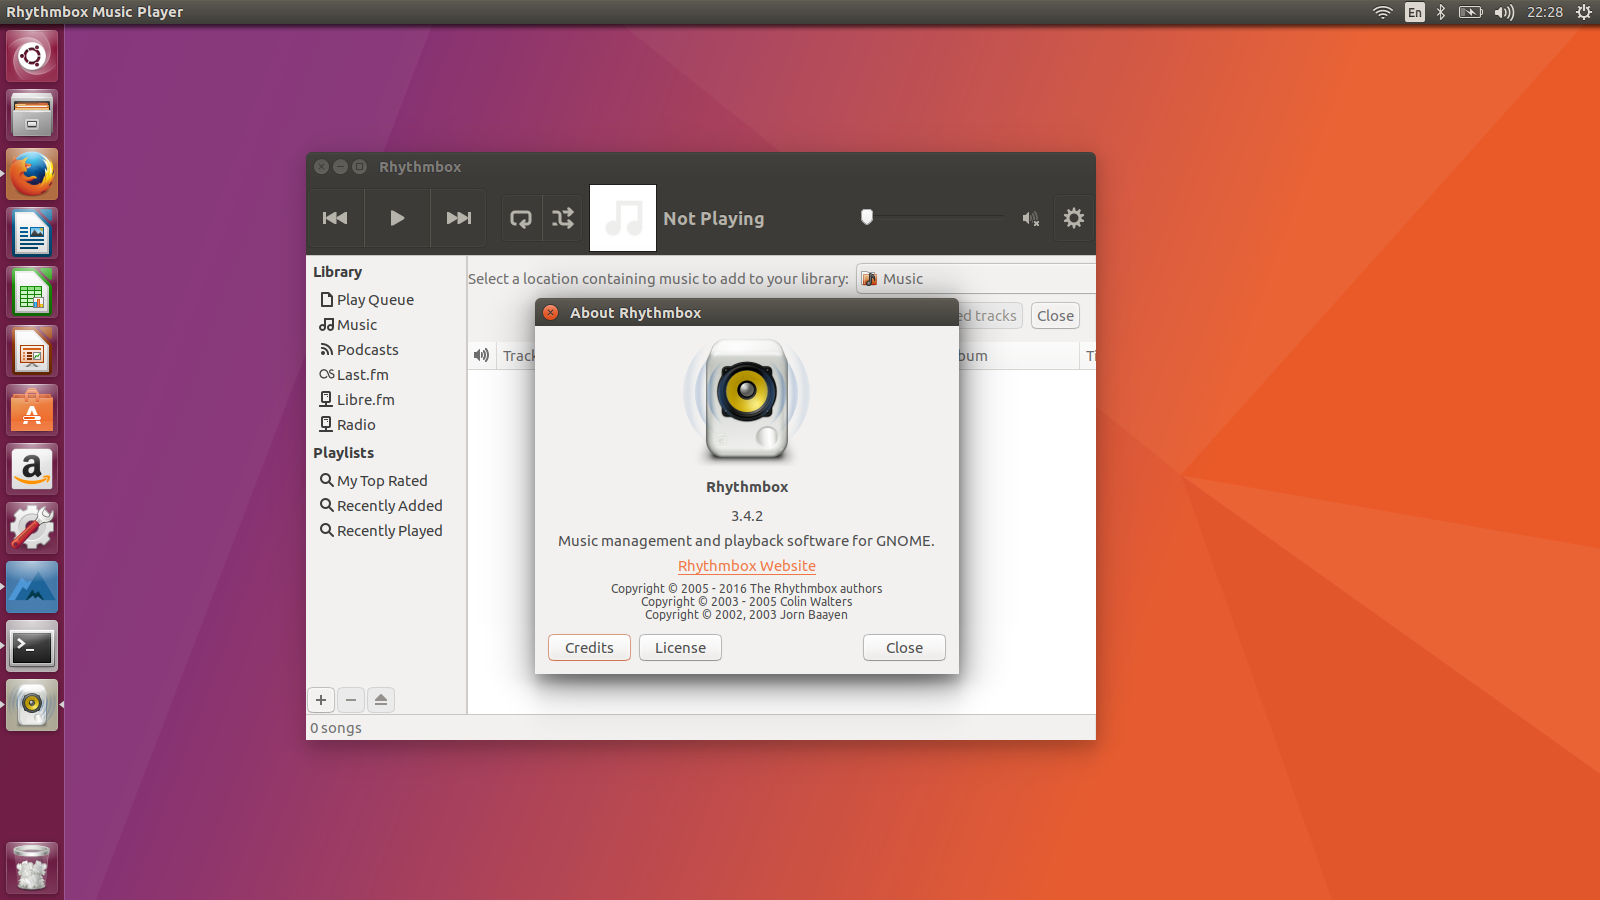This screenshot has width=1600, height=900.
Task: Skip to next track in Rhythmbox
Action: (459, 218)
